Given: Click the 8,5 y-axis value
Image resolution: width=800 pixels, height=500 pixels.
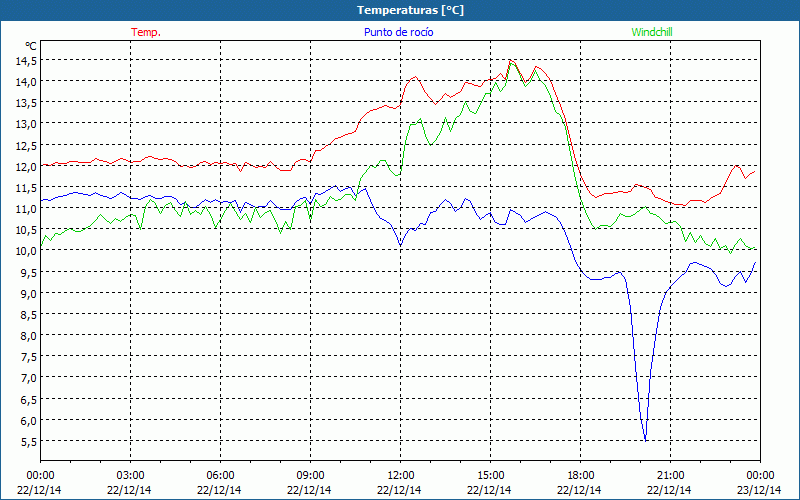Looking at the screenshot, I should click(29, 315).
